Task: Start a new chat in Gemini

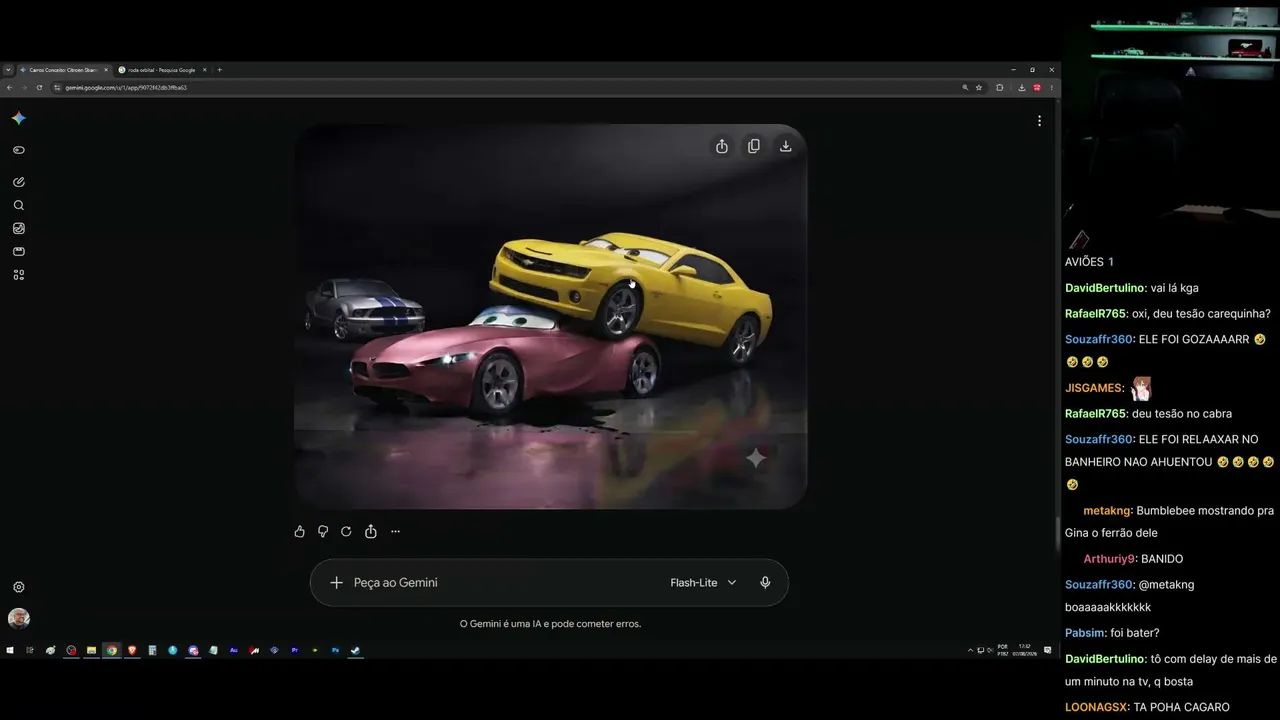Action: coord(18,182)
